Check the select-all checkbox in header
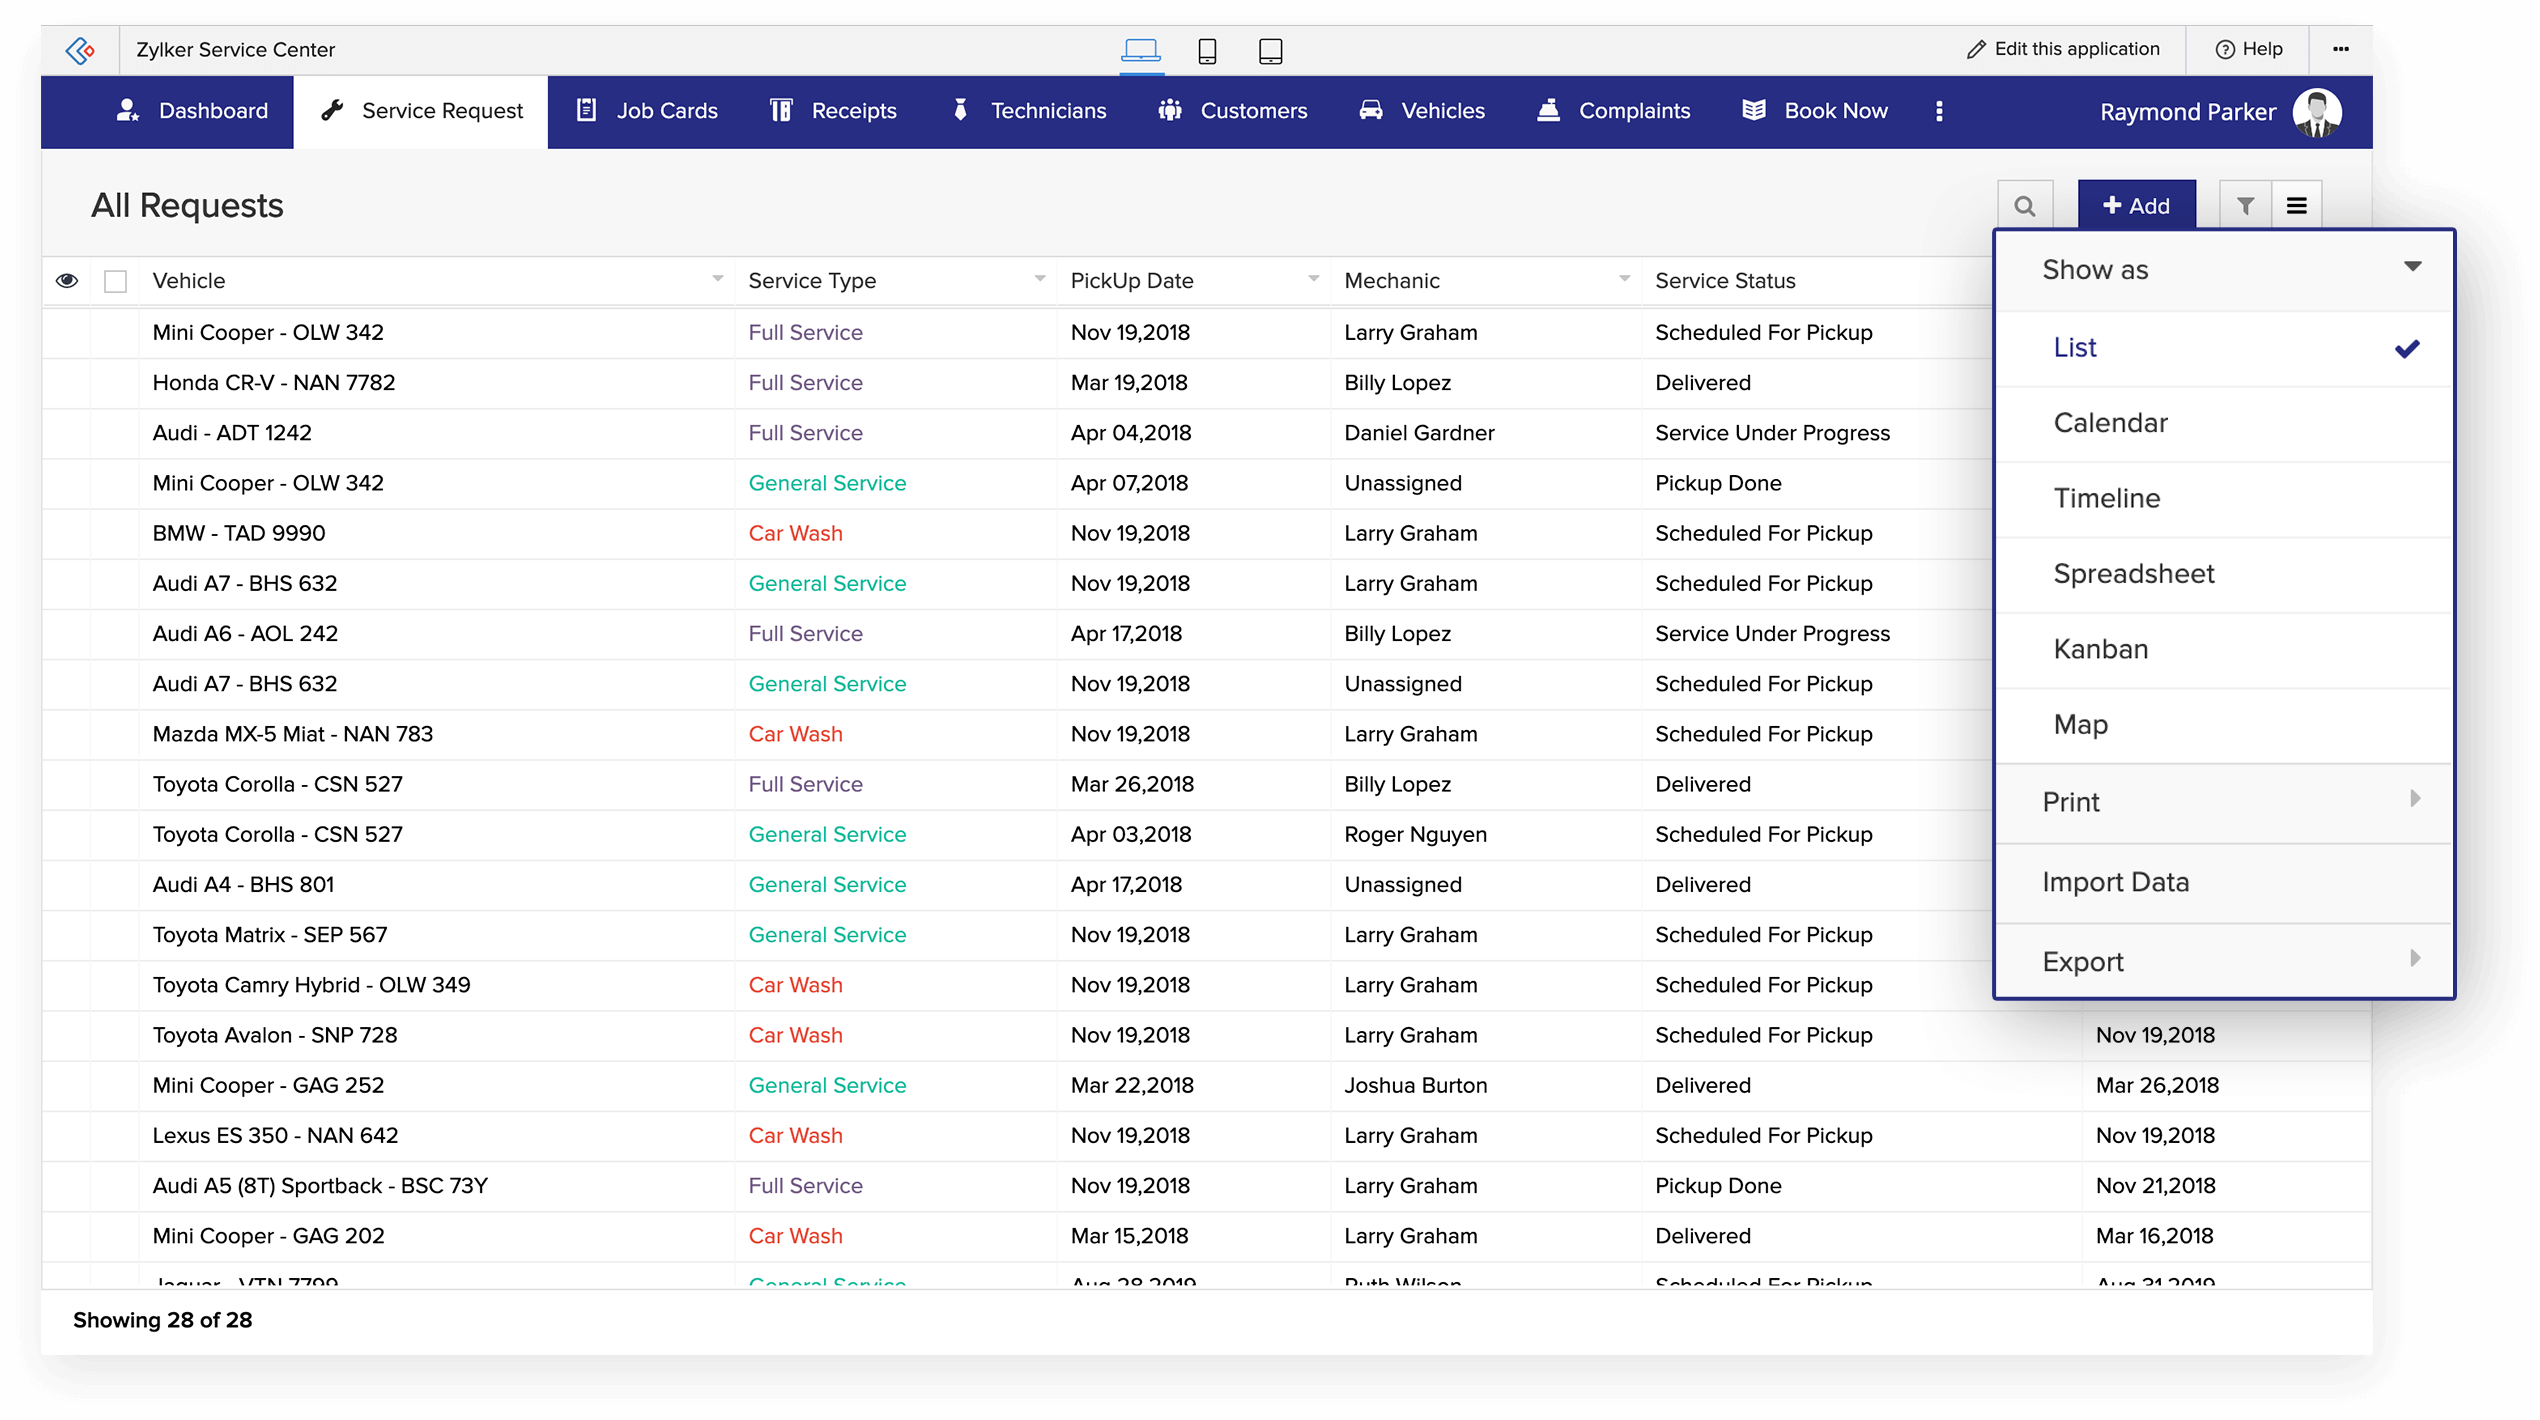 tap(116, 281)
